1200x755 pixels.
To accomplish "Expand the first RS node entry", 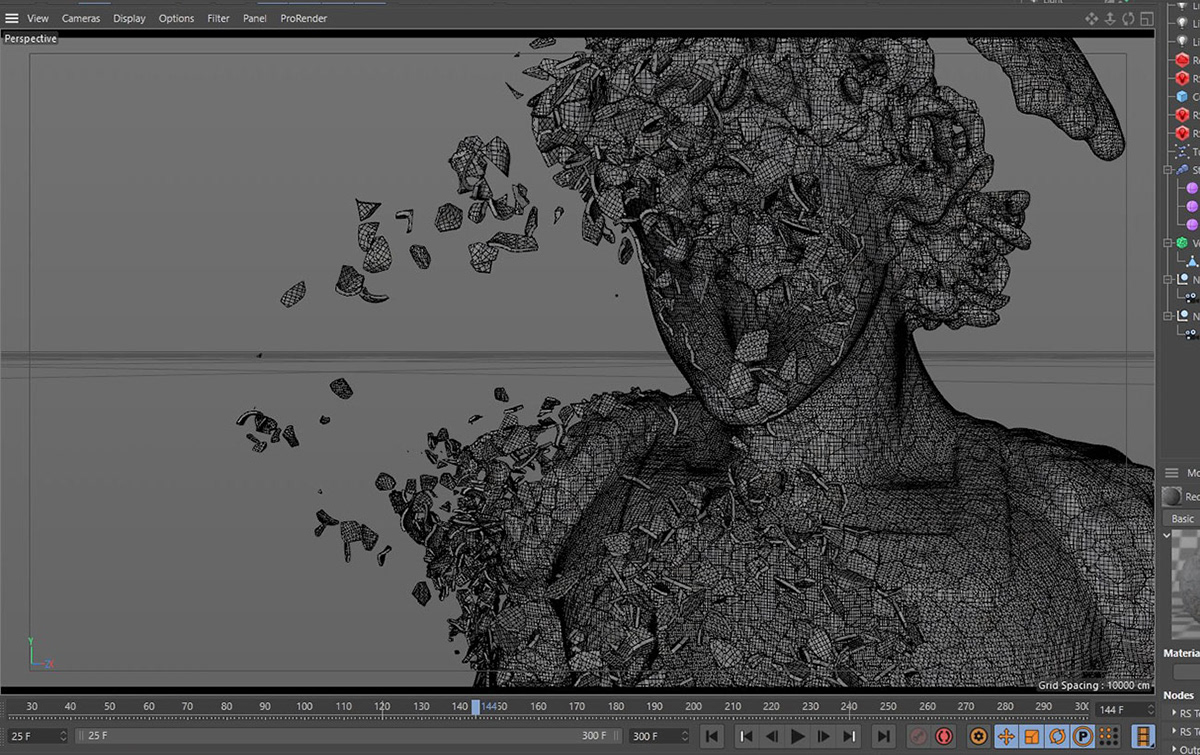I will click(x=1174, y=713).
